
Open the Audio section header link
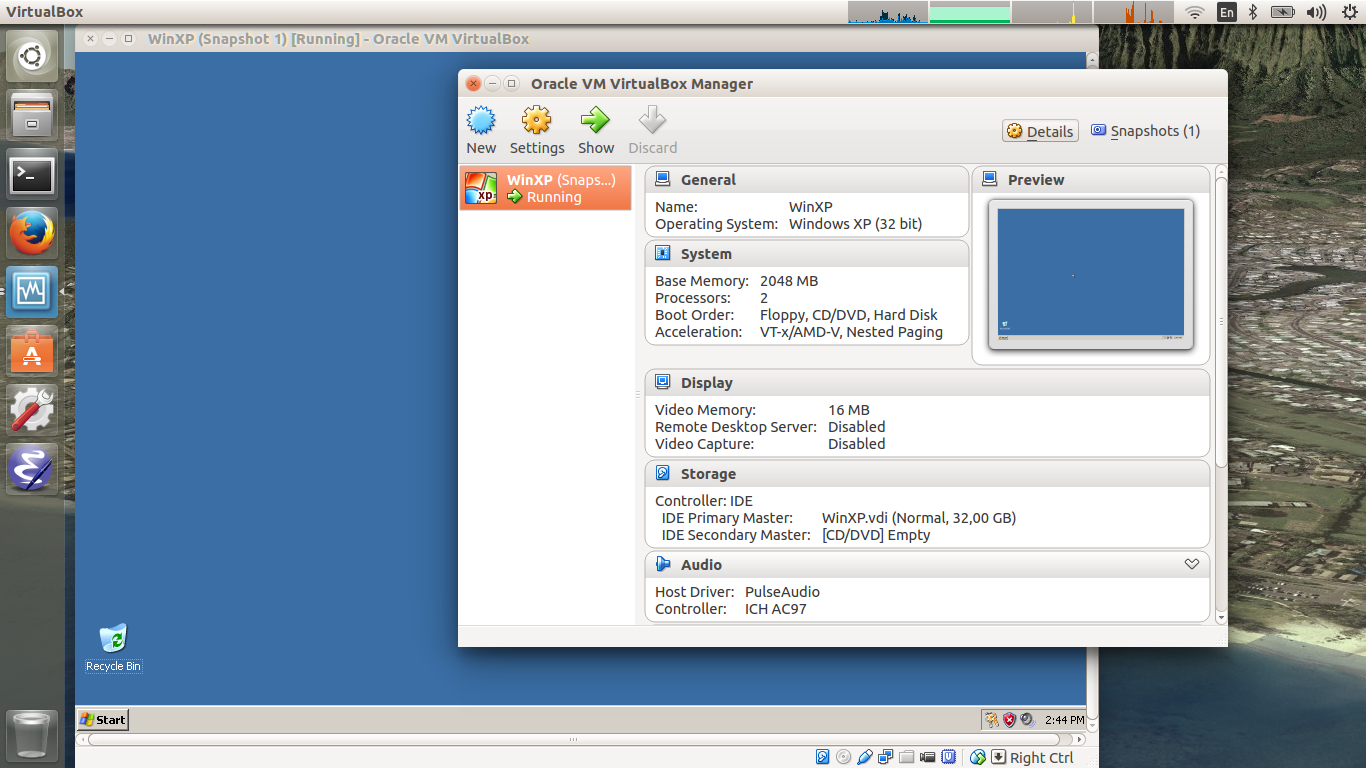point(701,565)
